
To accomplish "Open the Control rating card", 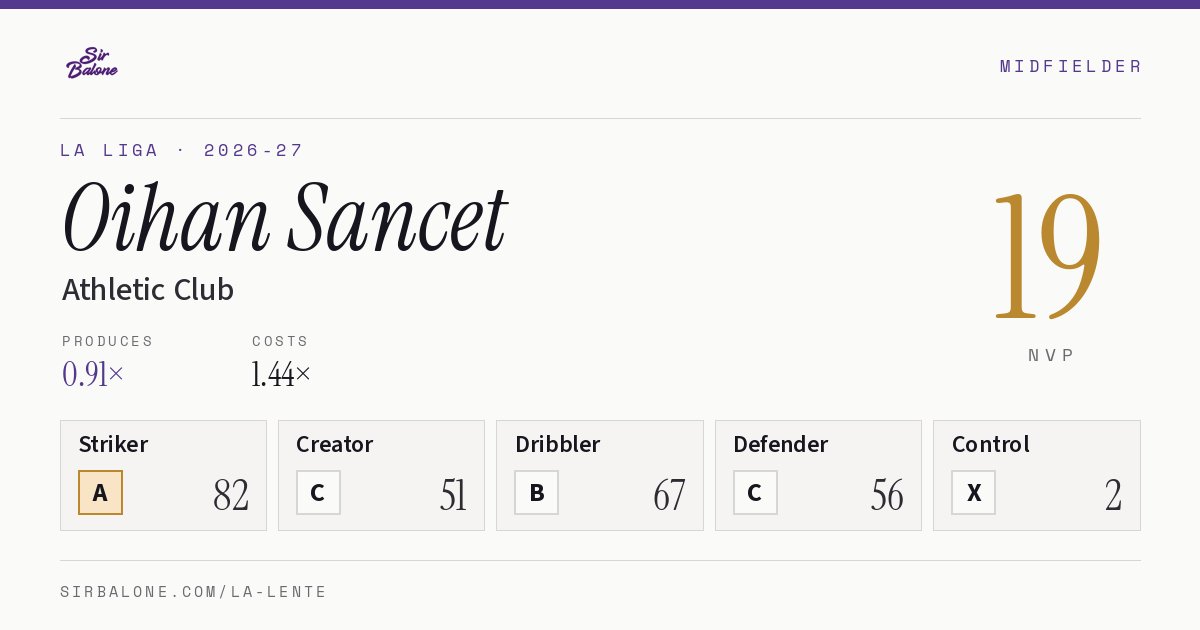I will point(1037,475).
